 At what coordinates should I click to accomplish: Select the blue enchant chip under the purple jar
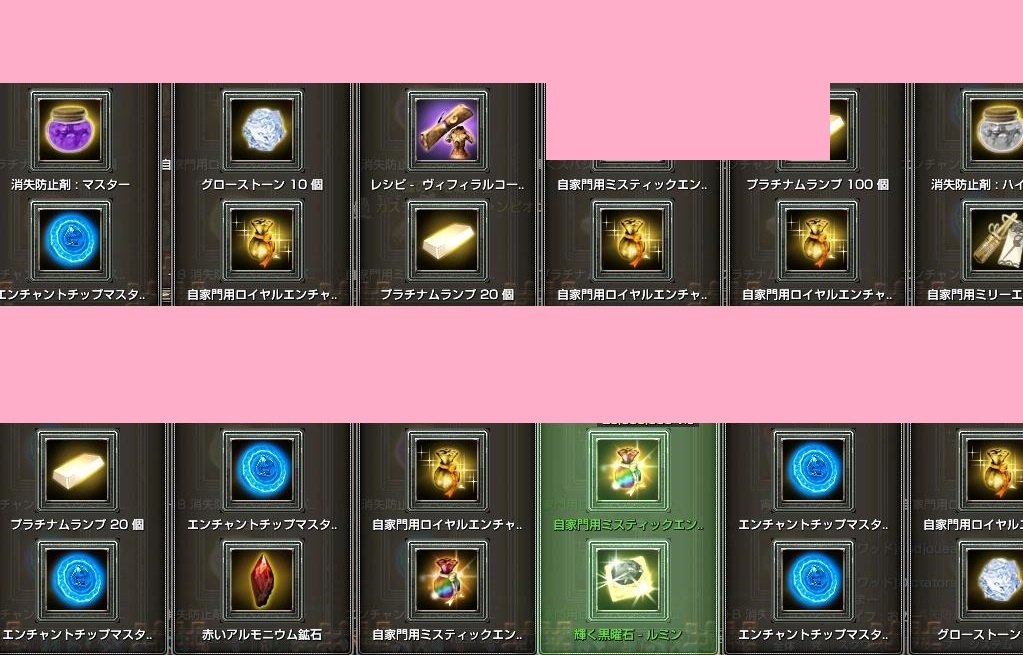(x=70, y=240)
